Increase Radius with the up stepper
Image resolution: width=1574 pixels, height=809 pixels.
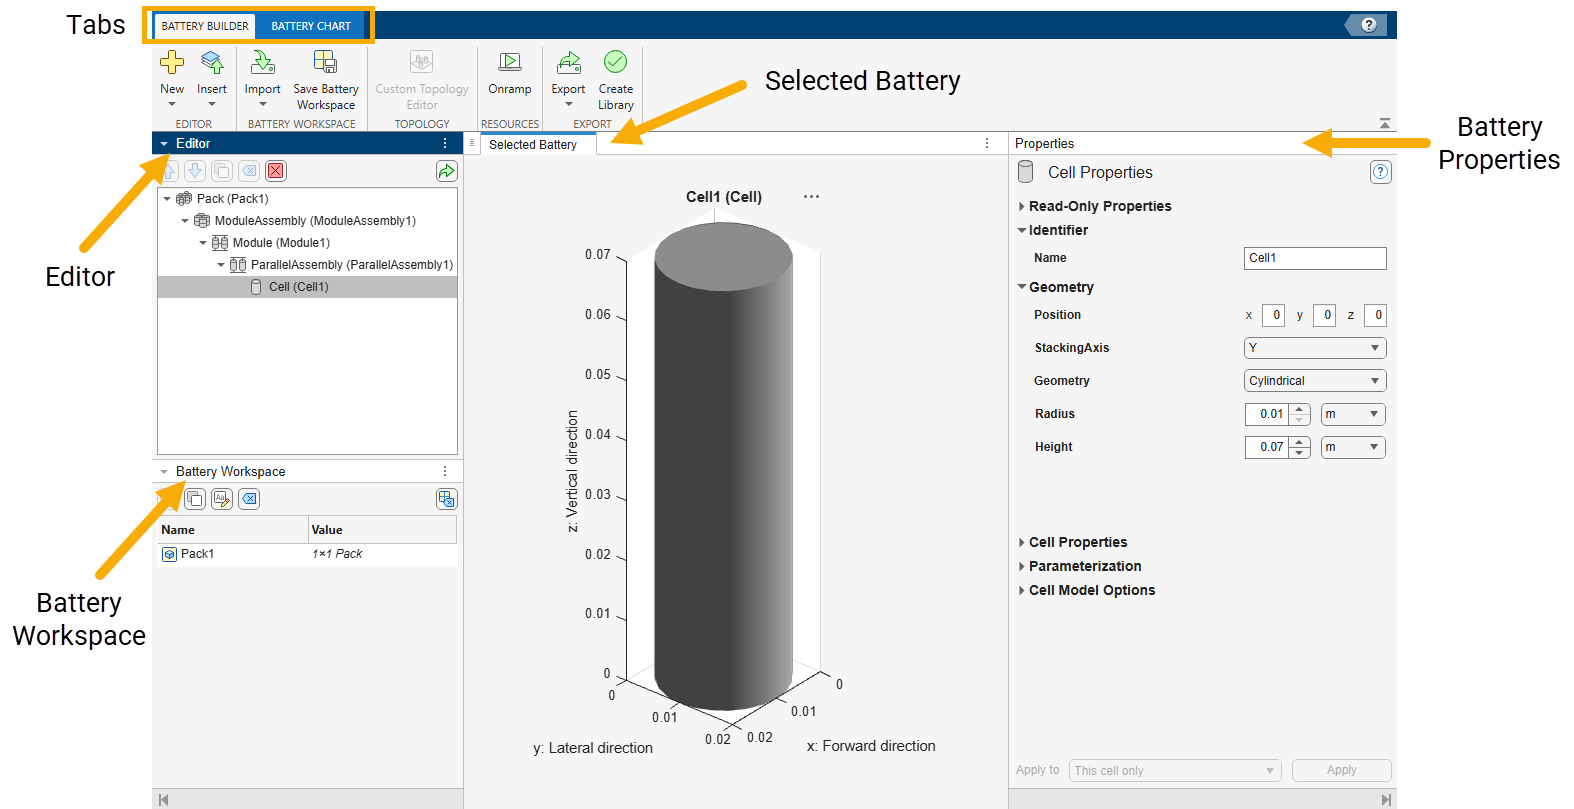tap(1299, 409)
